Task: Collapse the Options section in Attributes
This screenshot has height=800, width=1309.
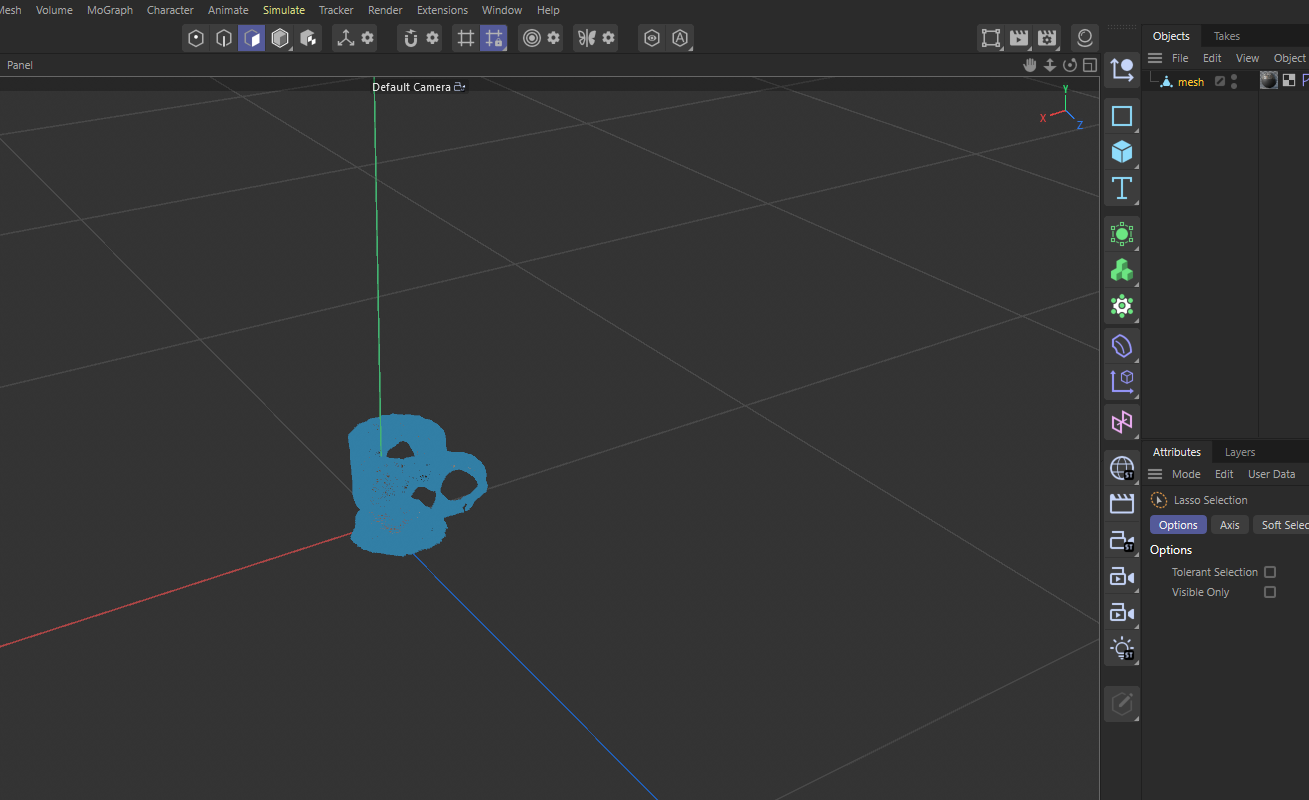Action: click(1170, 549)
